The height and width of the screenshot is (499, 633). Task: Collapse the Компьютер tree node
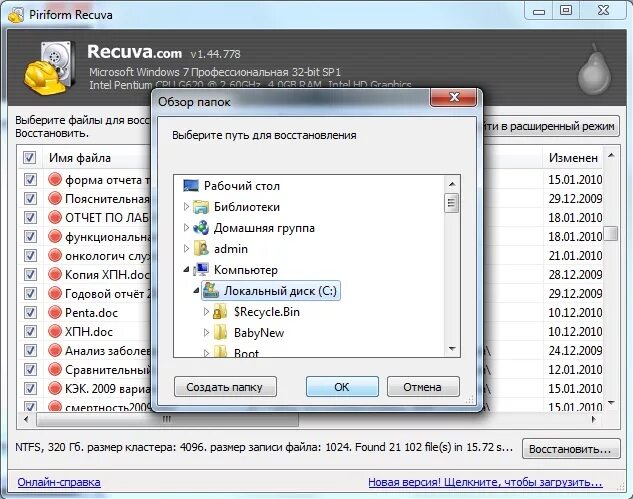(x=186, y=270)
